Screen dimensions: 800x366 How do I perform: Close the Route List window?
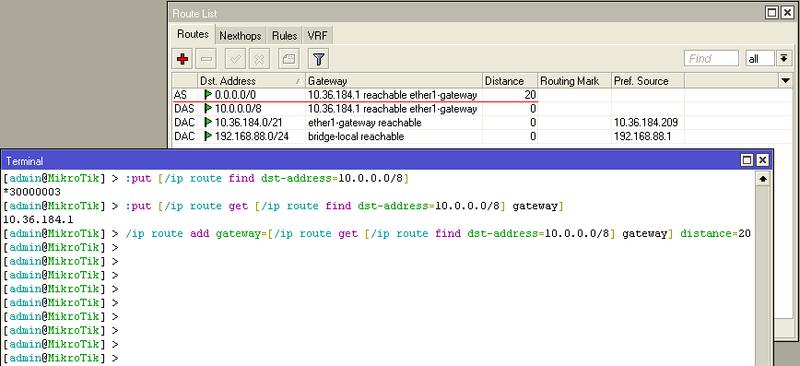tap(787, 13)
